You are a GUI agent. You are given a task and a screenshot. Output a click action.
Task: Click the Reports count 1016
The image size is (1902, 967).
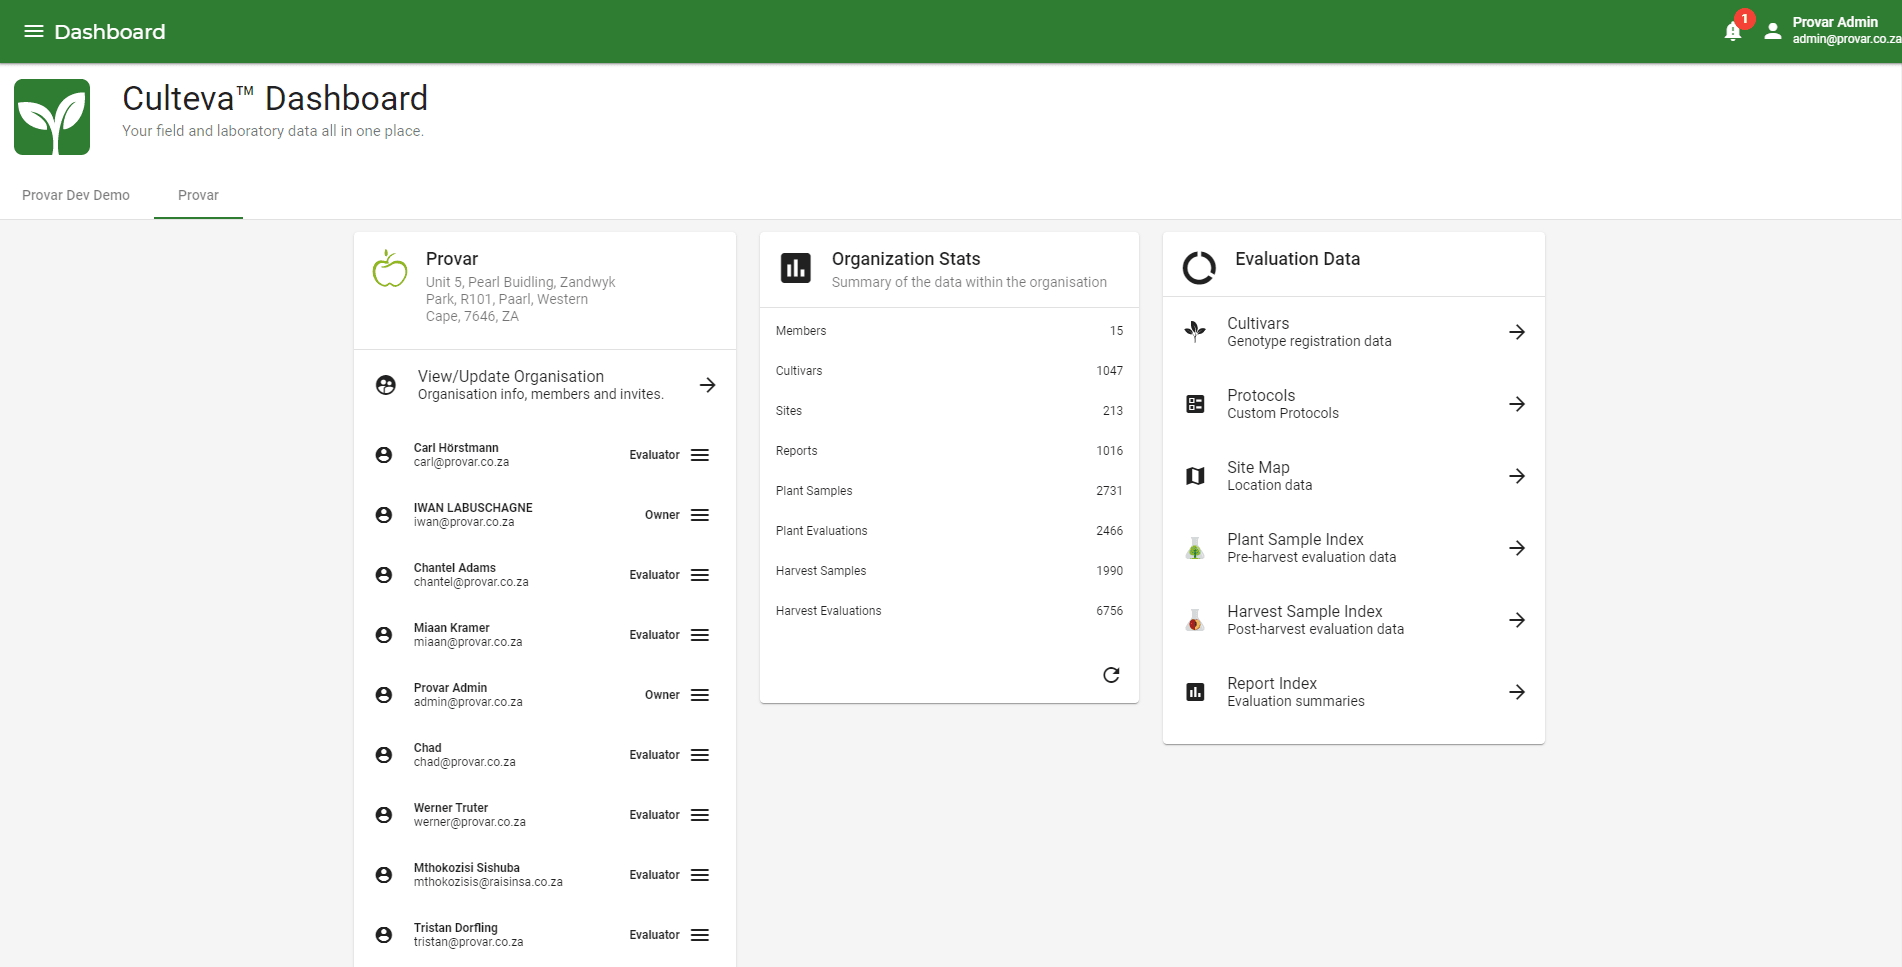[x=1109, y=451]
